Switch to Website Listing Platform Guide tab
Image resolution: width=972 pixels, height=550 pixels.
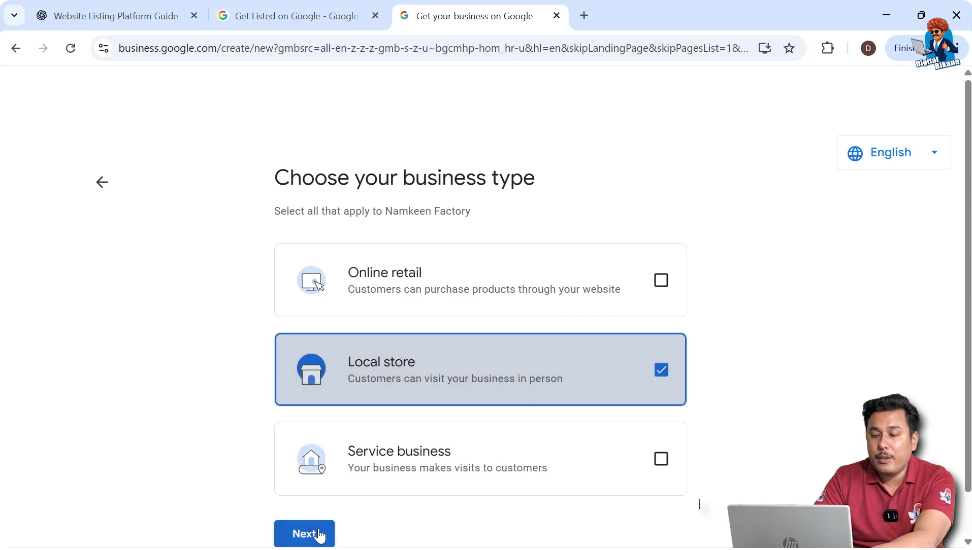point(115,16)
